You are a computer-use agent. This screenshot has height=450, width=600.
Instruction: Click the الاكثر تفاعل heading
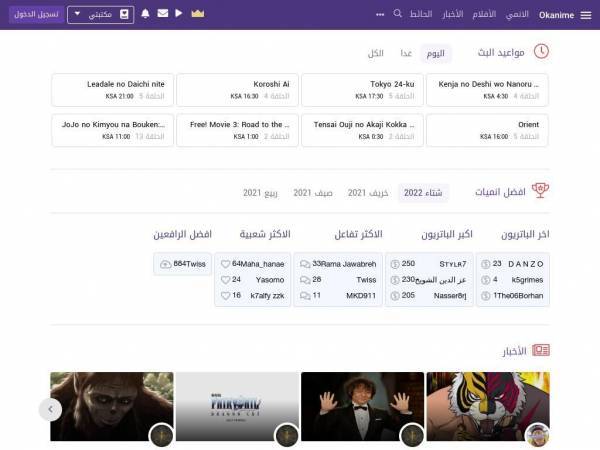click(x=359, y=234)
